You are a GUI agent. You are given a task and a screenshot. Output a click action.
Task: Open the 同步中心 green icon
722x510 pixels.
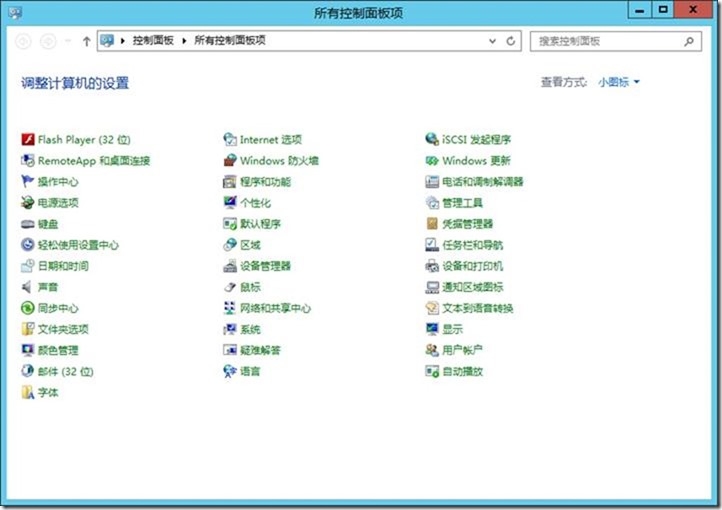pyautogui.click(x=28, y=308)
